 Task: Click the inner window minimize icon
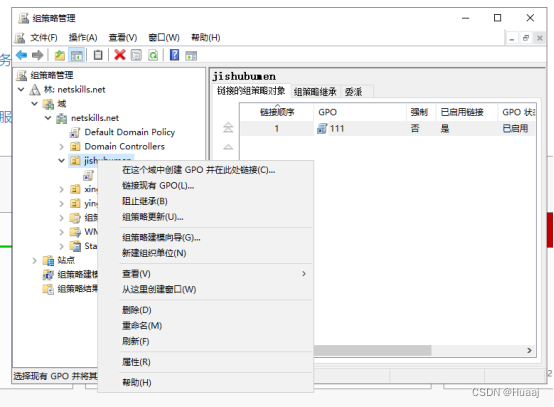[x=512, y=38]
